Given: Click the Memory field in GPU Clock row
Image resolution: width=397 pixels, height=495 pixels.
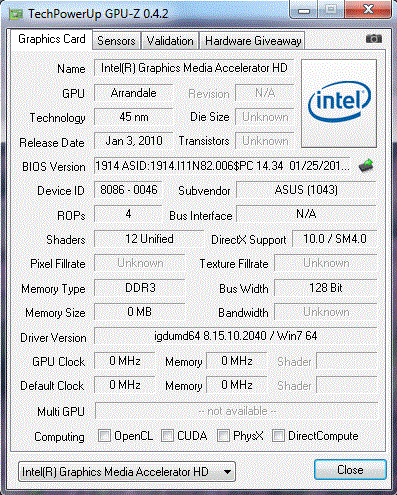Looking at the screenshot, I should point(237,361).
